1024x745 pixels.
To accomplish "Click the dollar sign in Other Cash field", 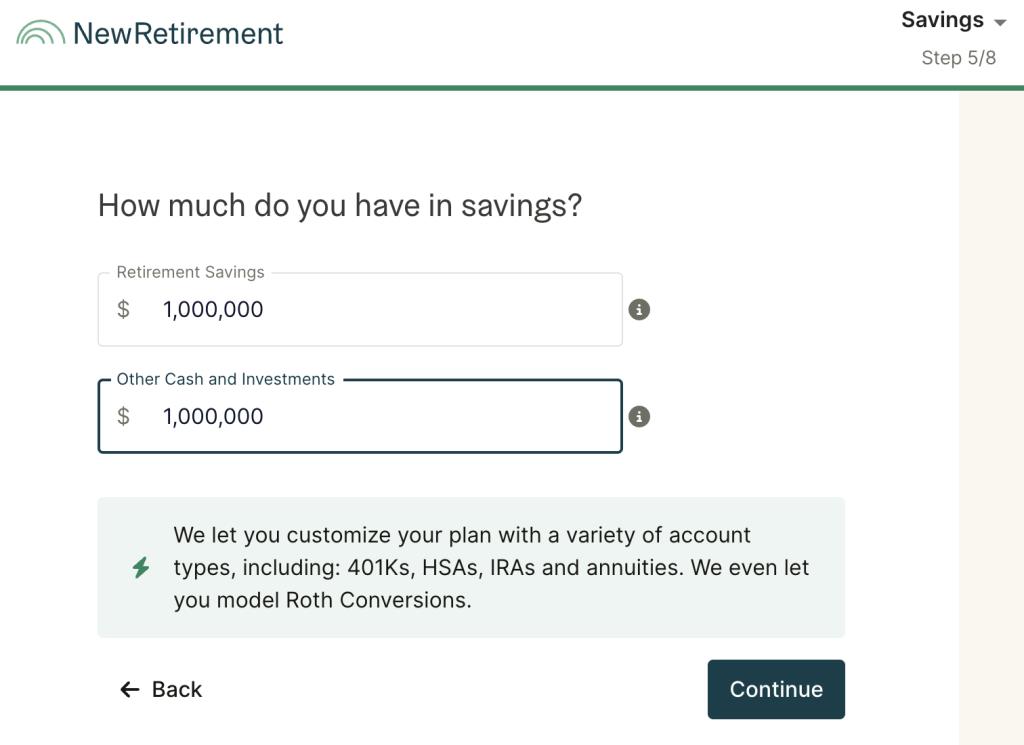I will (123, 416).
